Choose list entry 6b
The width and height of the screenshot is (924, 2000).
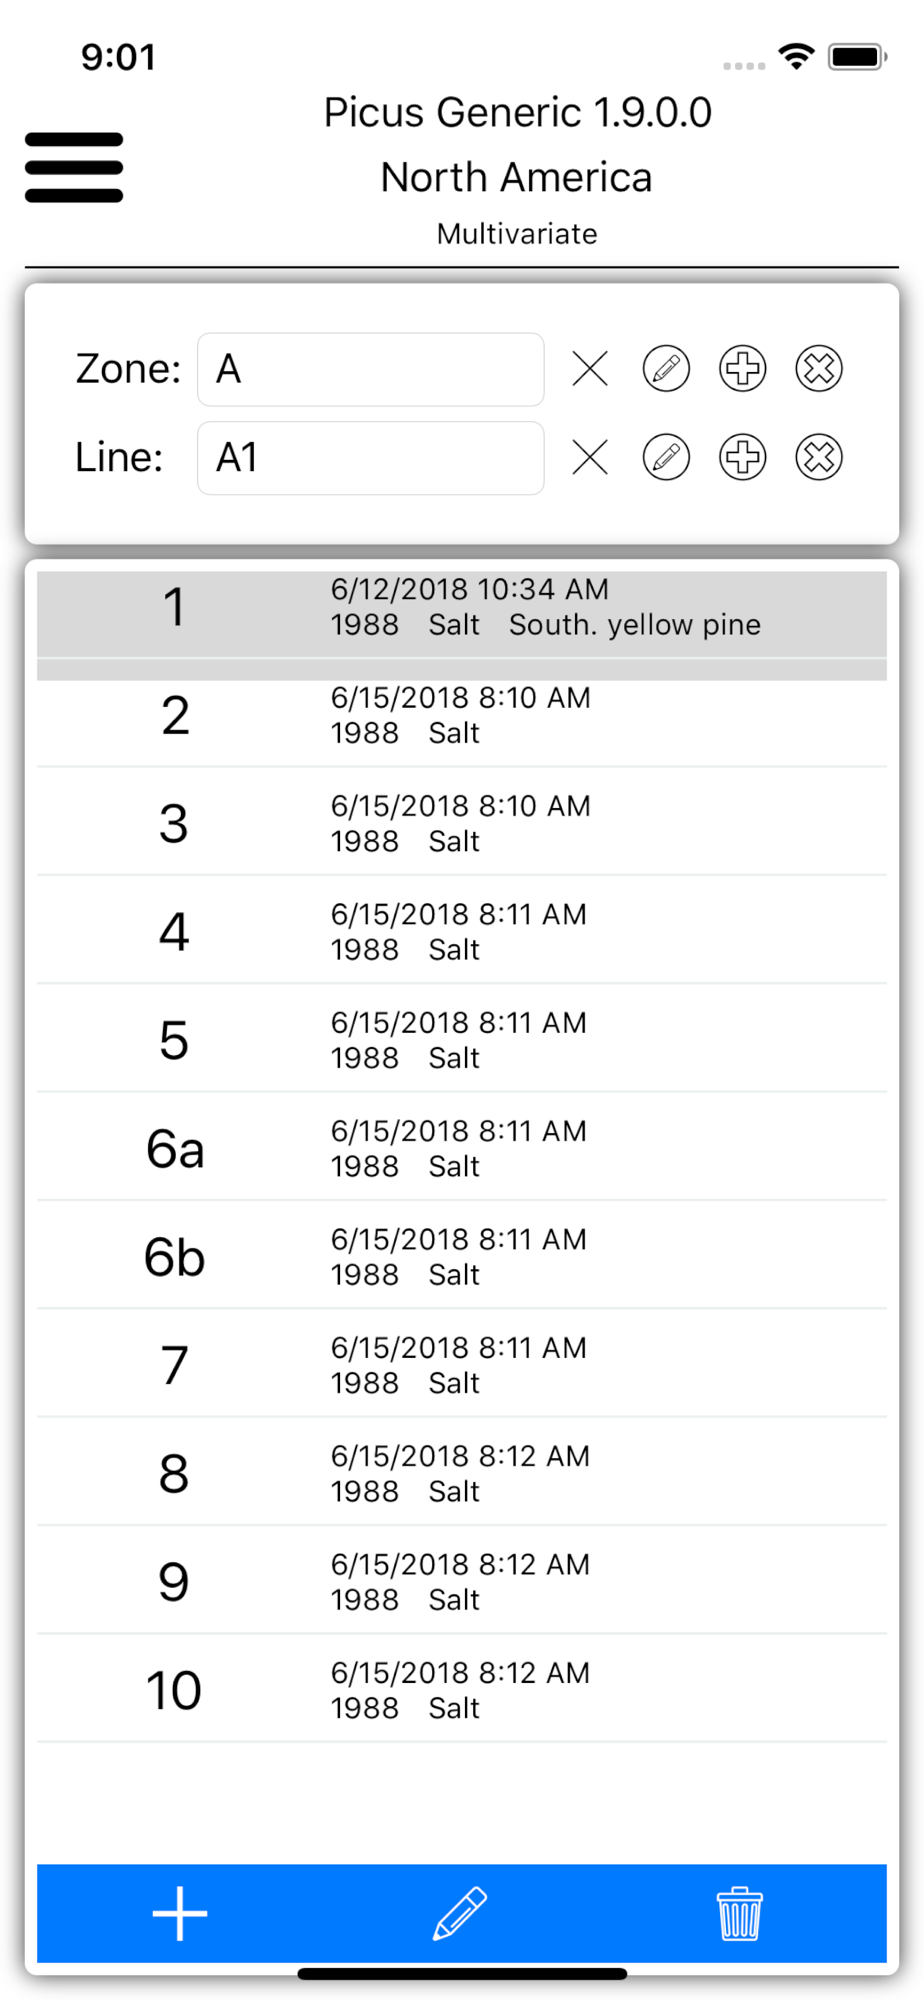461,1257
